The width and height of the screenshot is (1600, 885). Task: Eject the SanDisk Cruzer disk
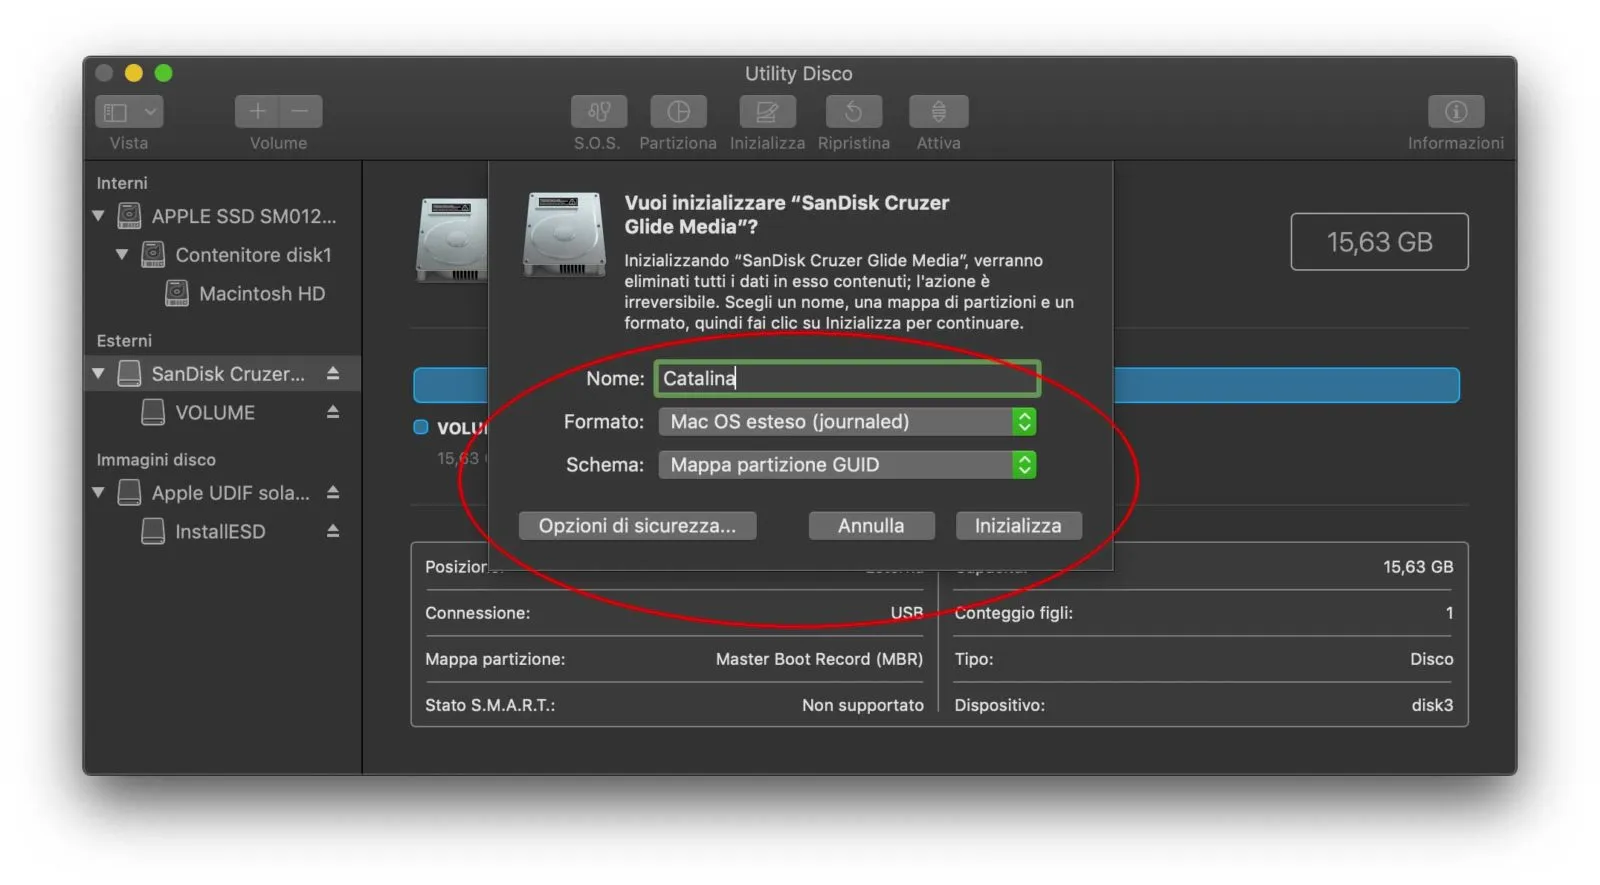[333, 373]
